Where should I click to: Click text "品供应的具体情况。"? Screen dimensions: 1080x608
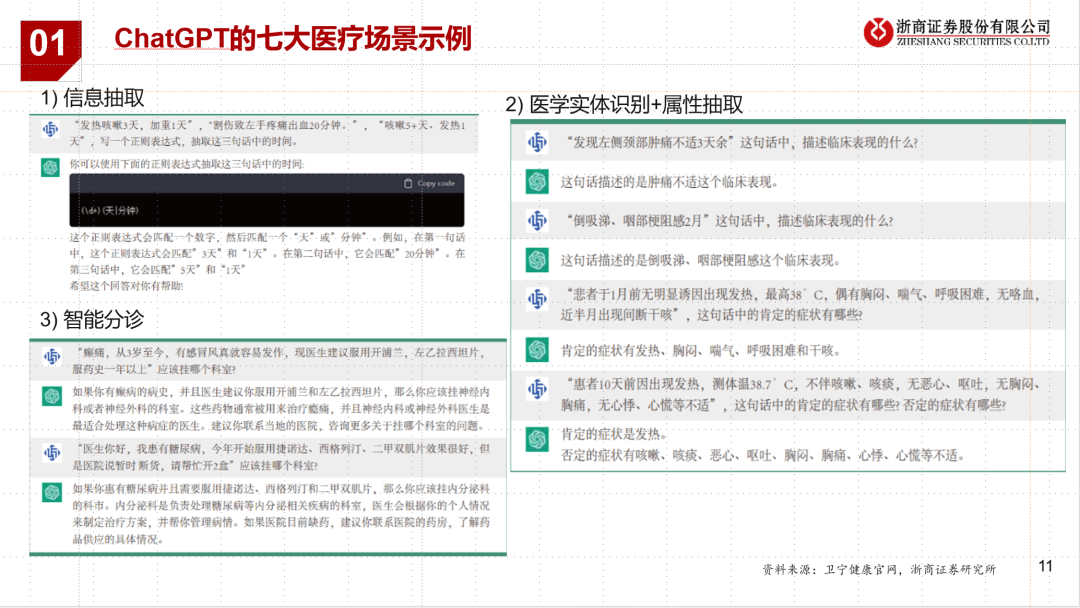(x=118, y=539)
